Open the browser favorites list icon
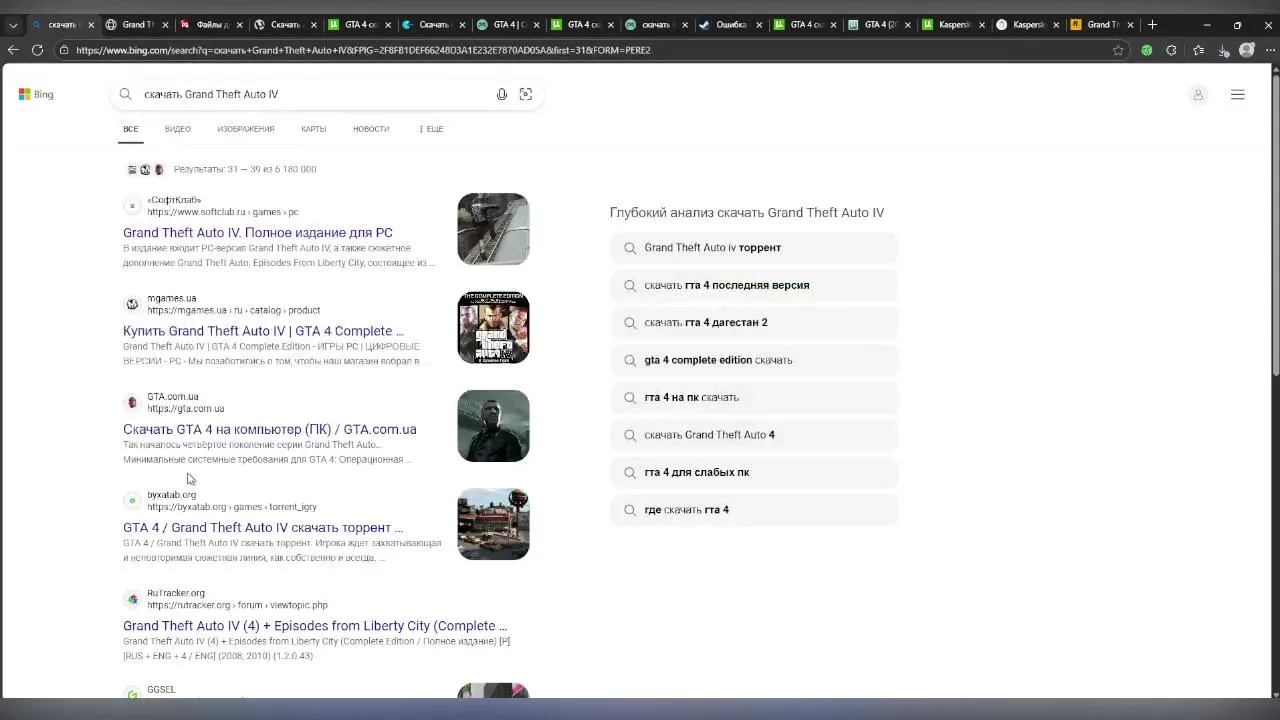Viewport: 1280px width, 720px height. [x=1198, y=50]
